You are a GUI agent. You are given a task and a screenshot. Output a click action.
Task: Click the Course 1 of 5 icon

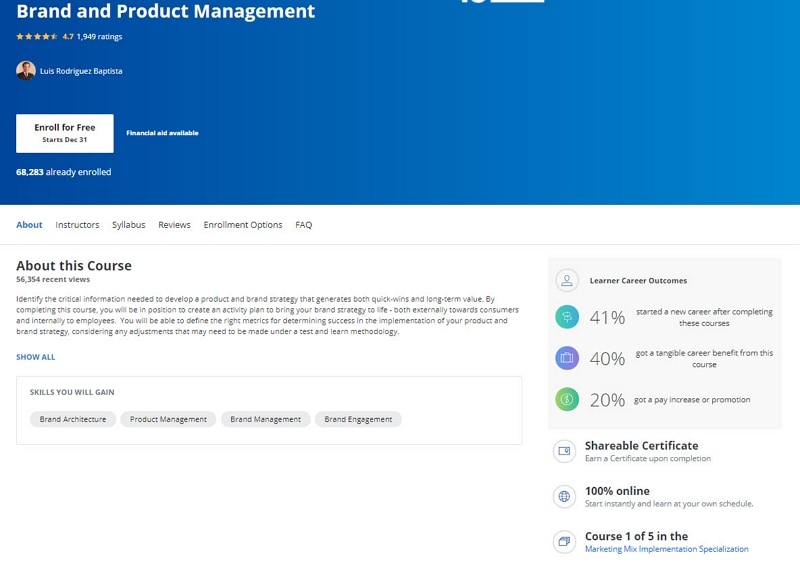(565, 542)
